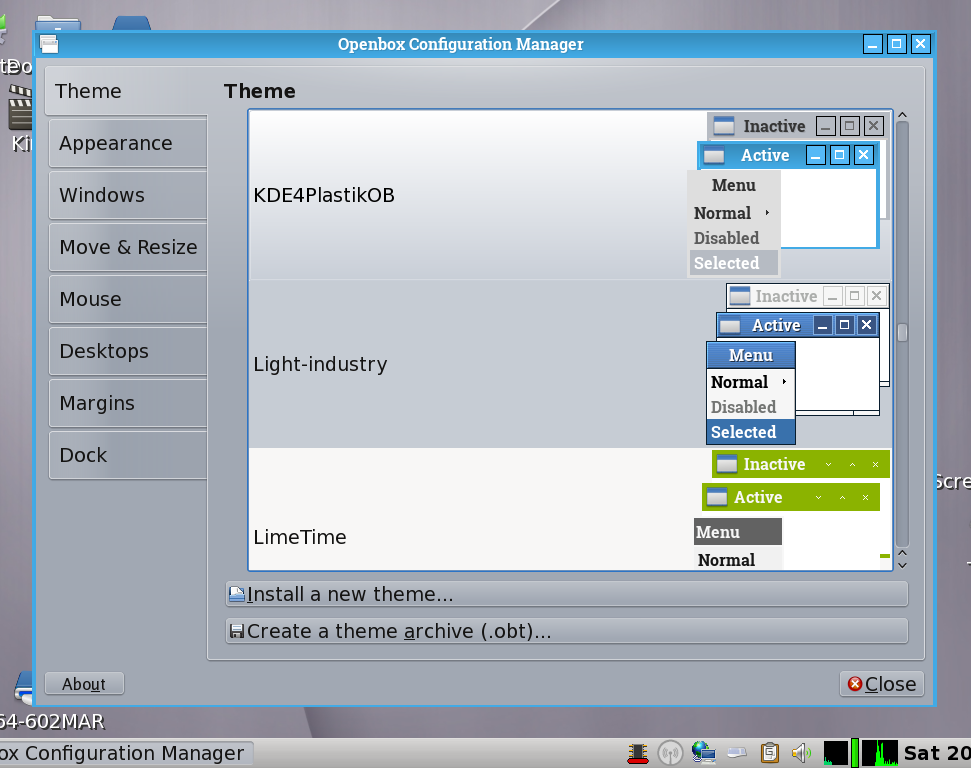971x768 pixels.
Task: Click the wireless antenna tray icon
Action: pyautogui.click(x=670, y=753)
